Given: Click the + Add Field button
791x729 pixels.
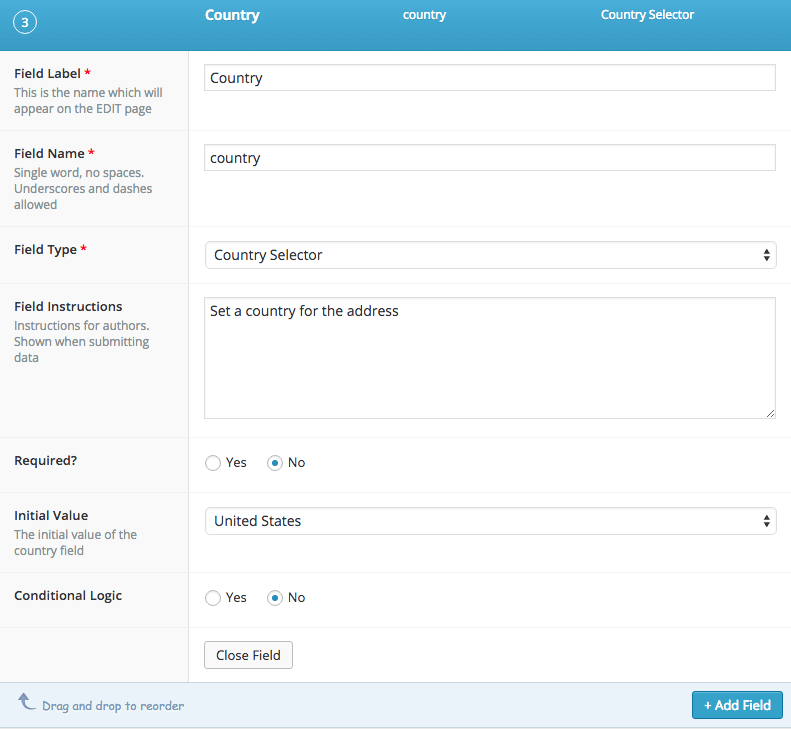Looking at the screenshot, I should pyautogui.click(x=737, y=705).
